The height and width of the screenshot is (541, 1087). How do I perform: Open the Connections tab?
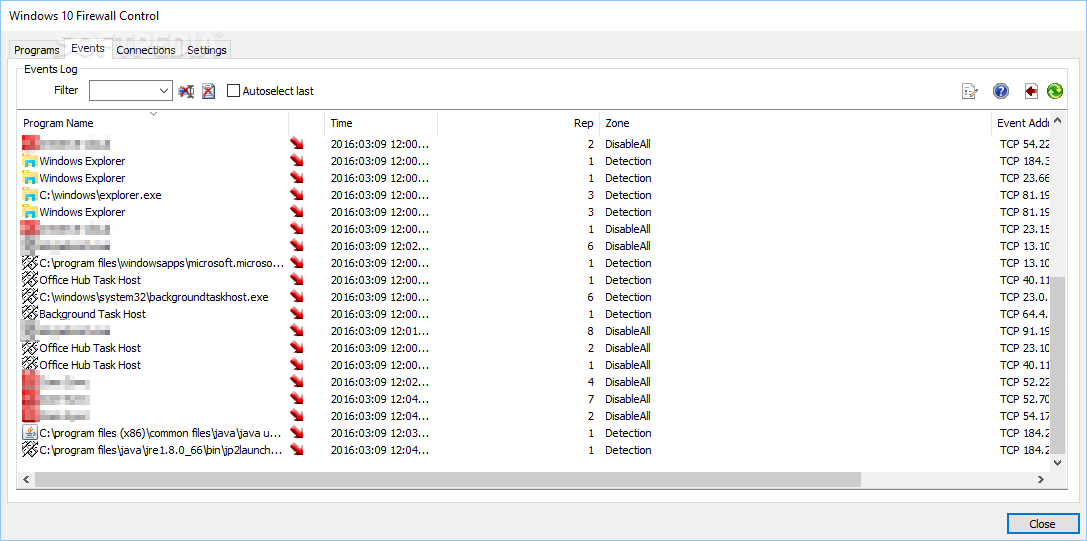coord(146,50)
